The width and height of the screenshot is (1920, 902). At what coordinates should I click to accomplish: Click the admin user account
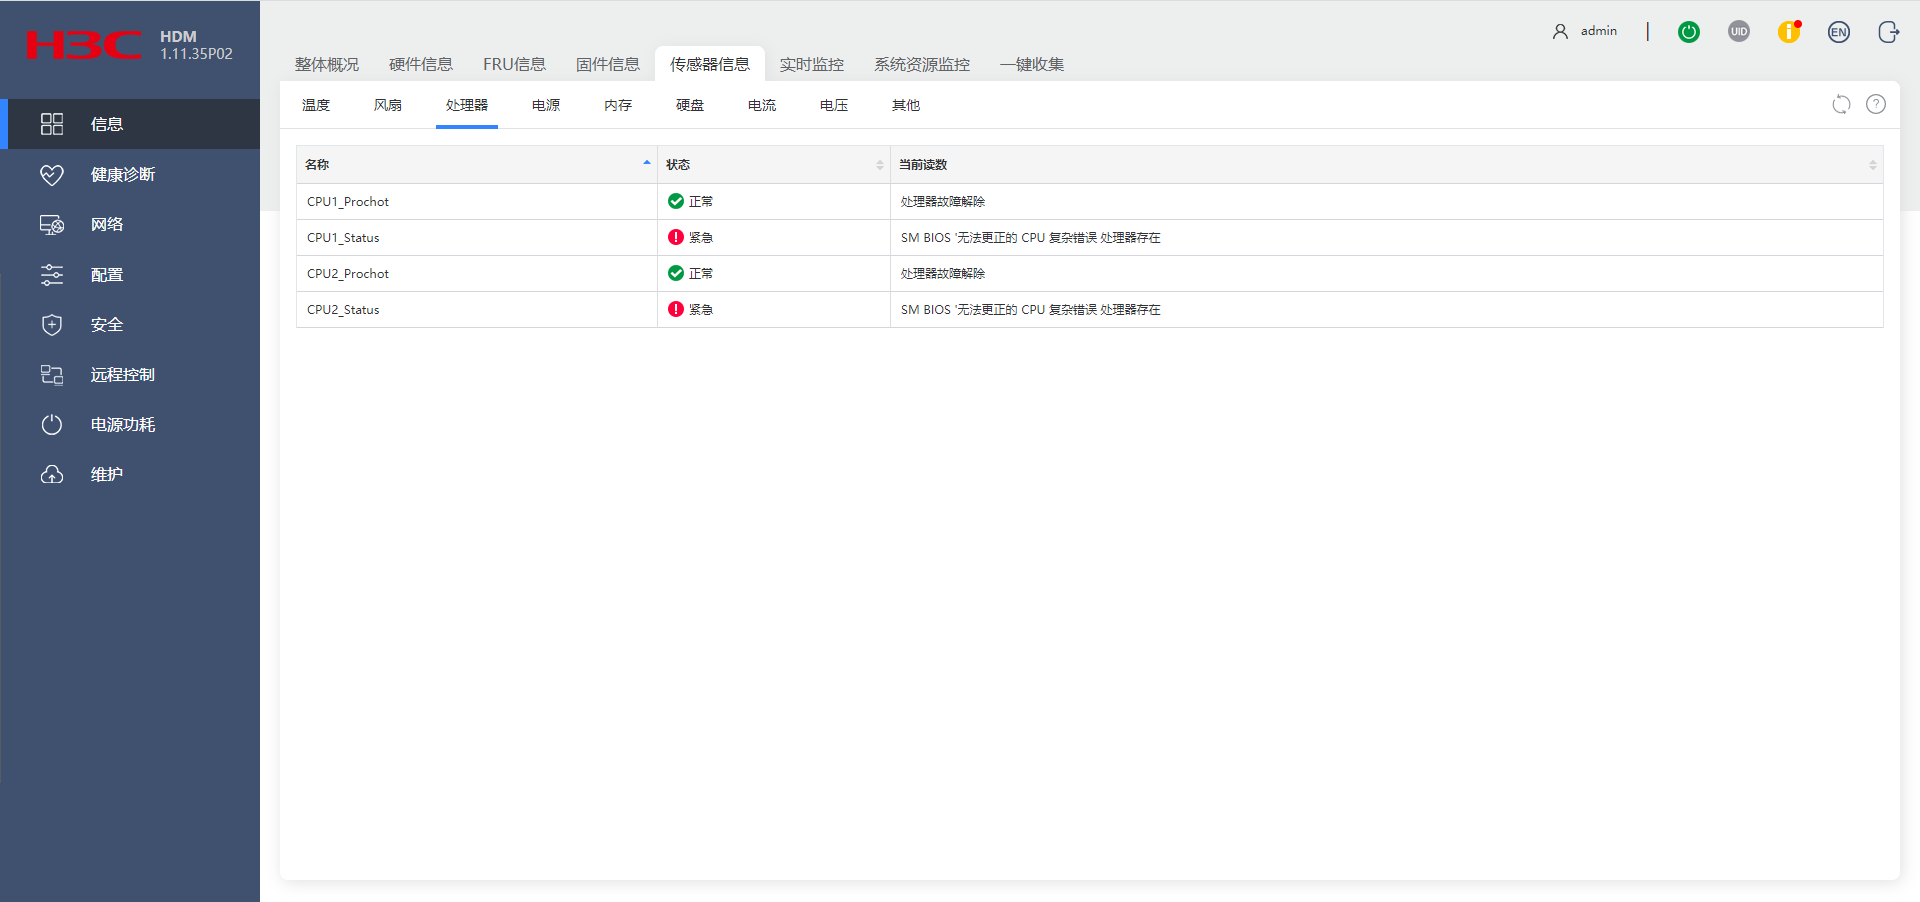click(1585, 31)
